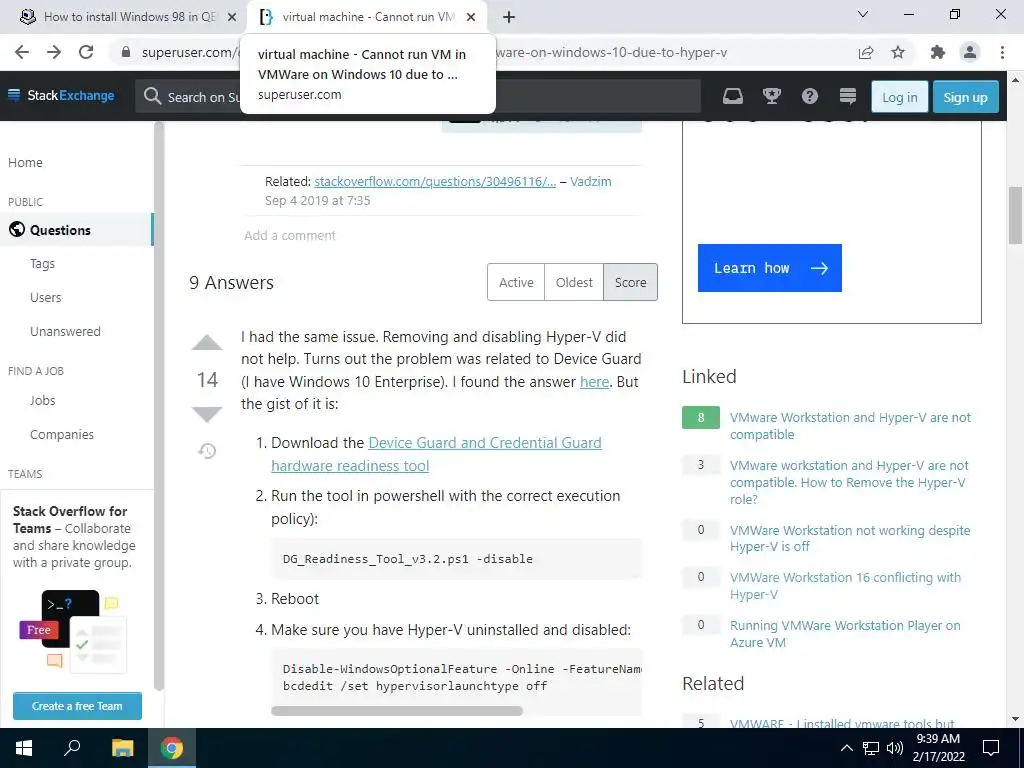Open Vadzim's user profile link
The height and width of the screenshot is (768, 1024).
coord(590,182)
